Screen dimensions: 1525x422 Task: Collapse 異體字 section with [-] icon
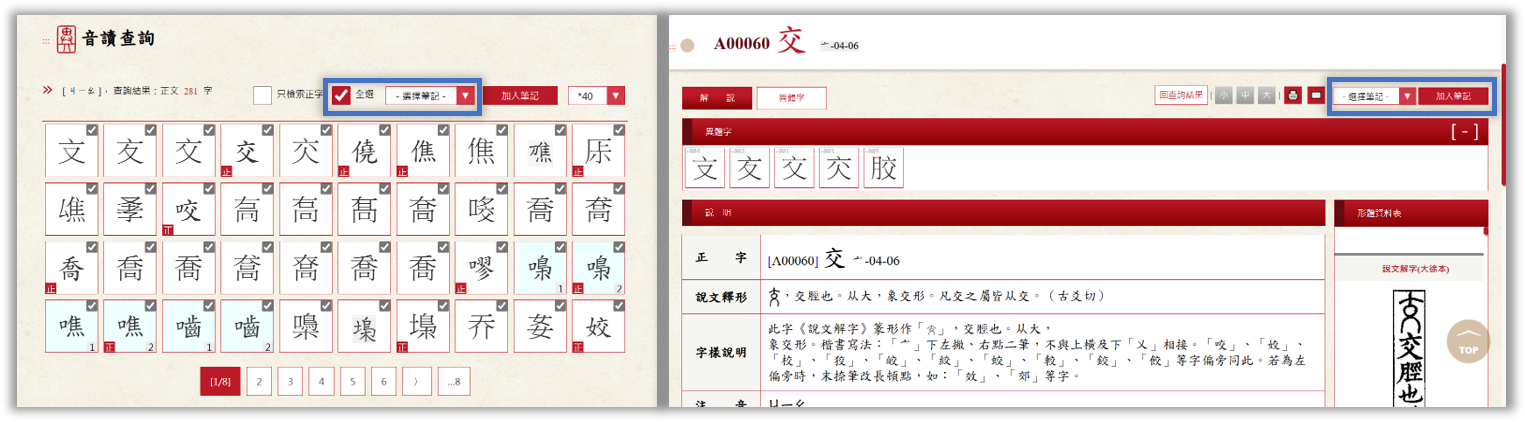1464,131
